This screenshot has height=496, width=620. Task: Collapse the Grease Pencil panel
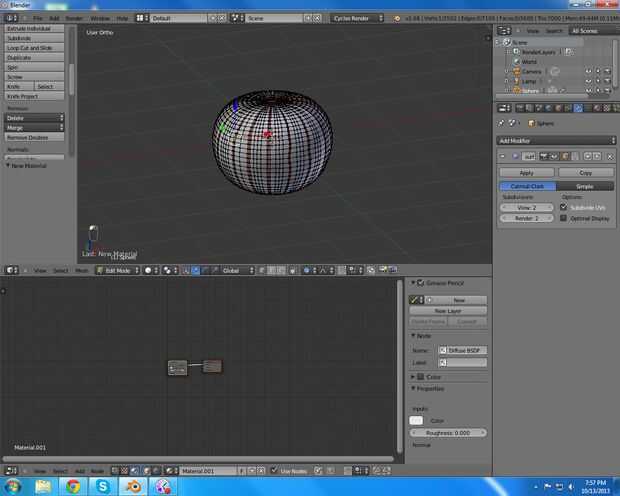(413, 282)
